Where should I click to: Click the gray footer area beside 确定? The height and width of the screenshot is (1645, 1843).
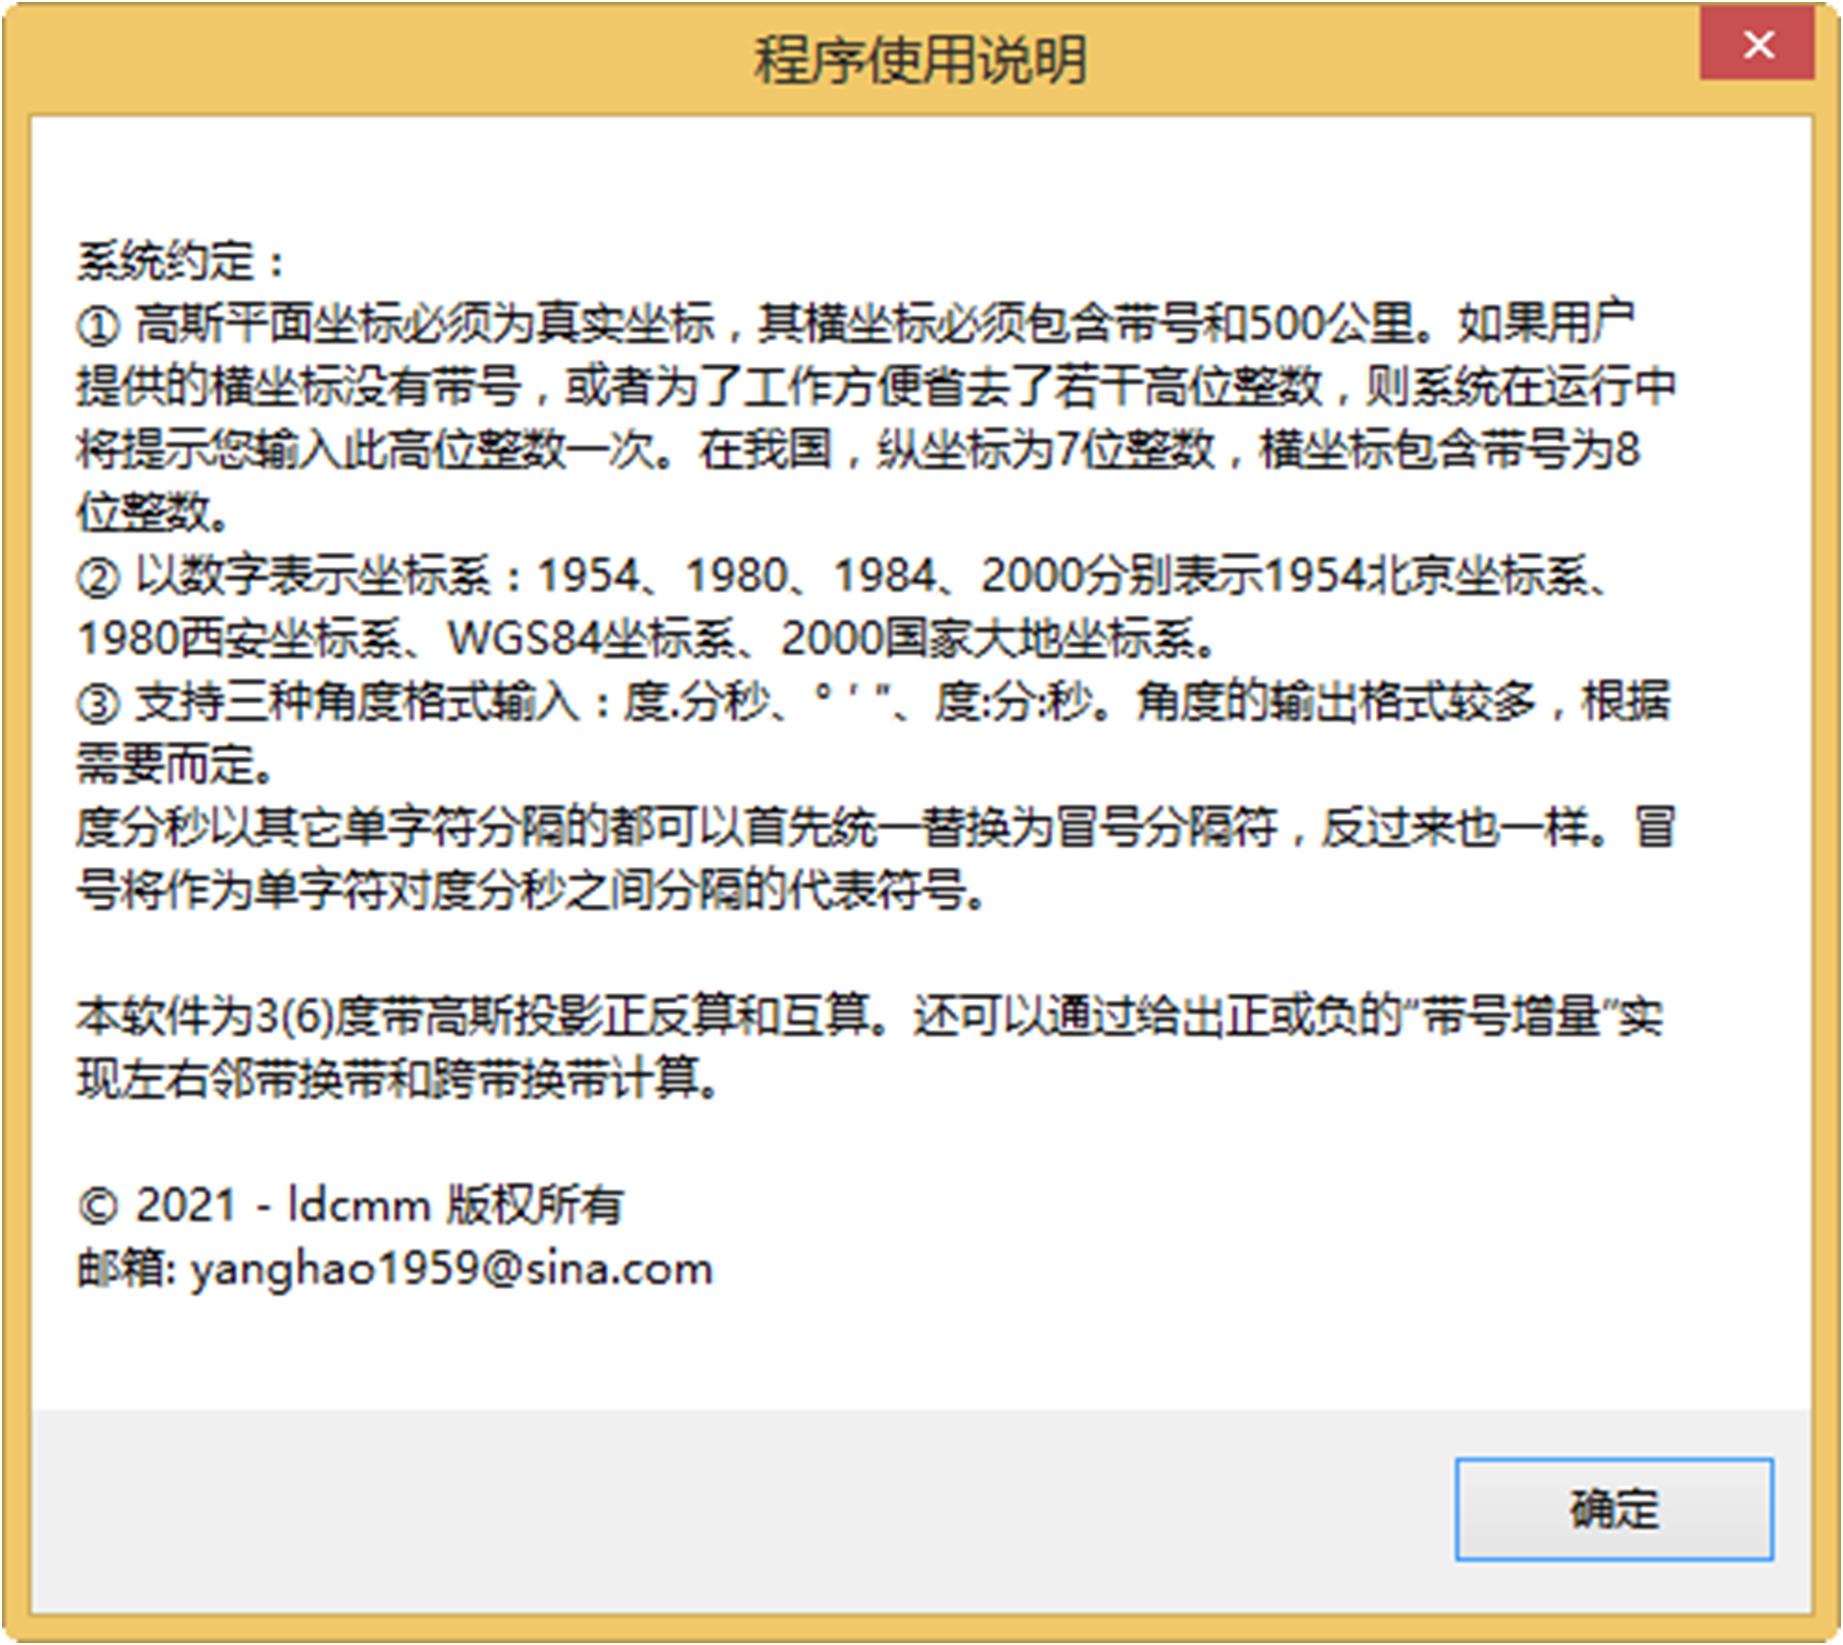point(740,1510)
